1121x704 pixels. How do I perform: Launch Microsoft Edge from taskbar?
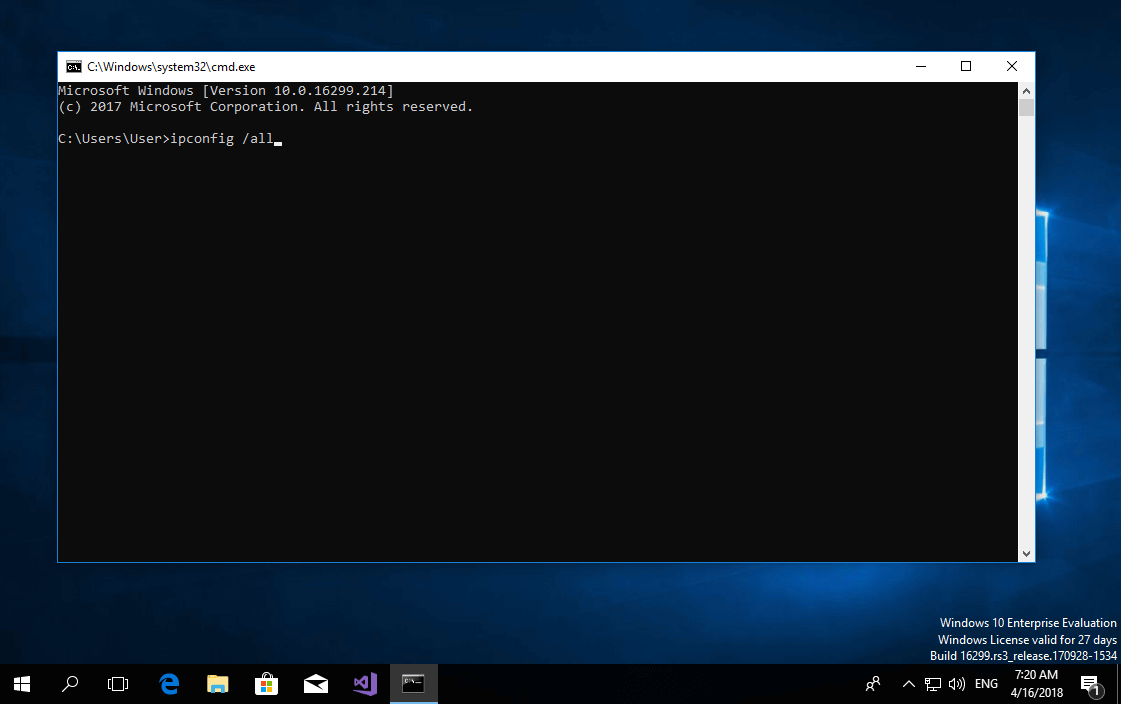[169, 684]
